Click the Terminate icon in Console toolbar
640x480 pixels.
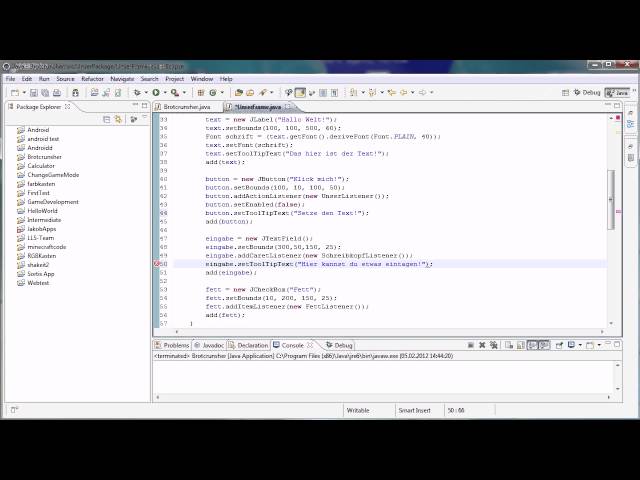coord(471,345)
